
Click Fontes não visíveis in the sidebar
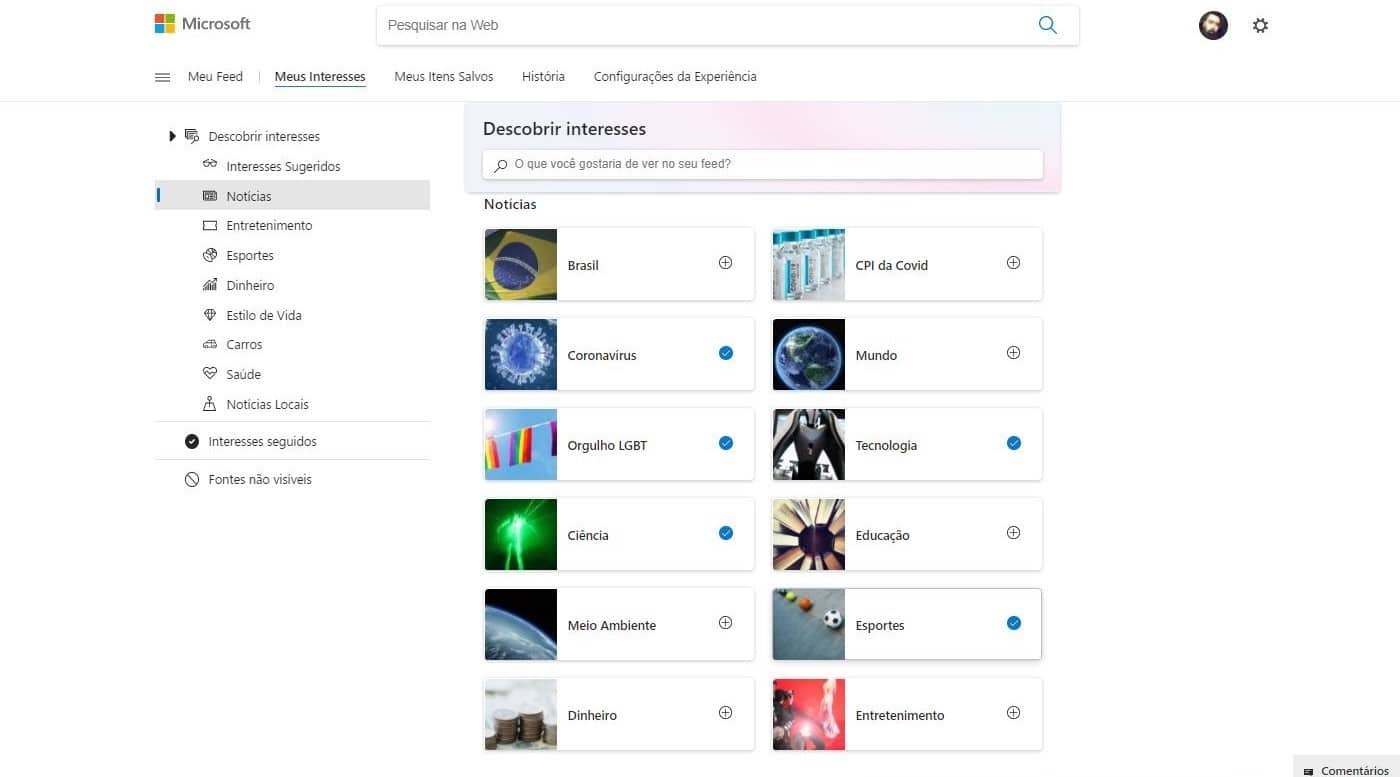[x=260, y=479]
